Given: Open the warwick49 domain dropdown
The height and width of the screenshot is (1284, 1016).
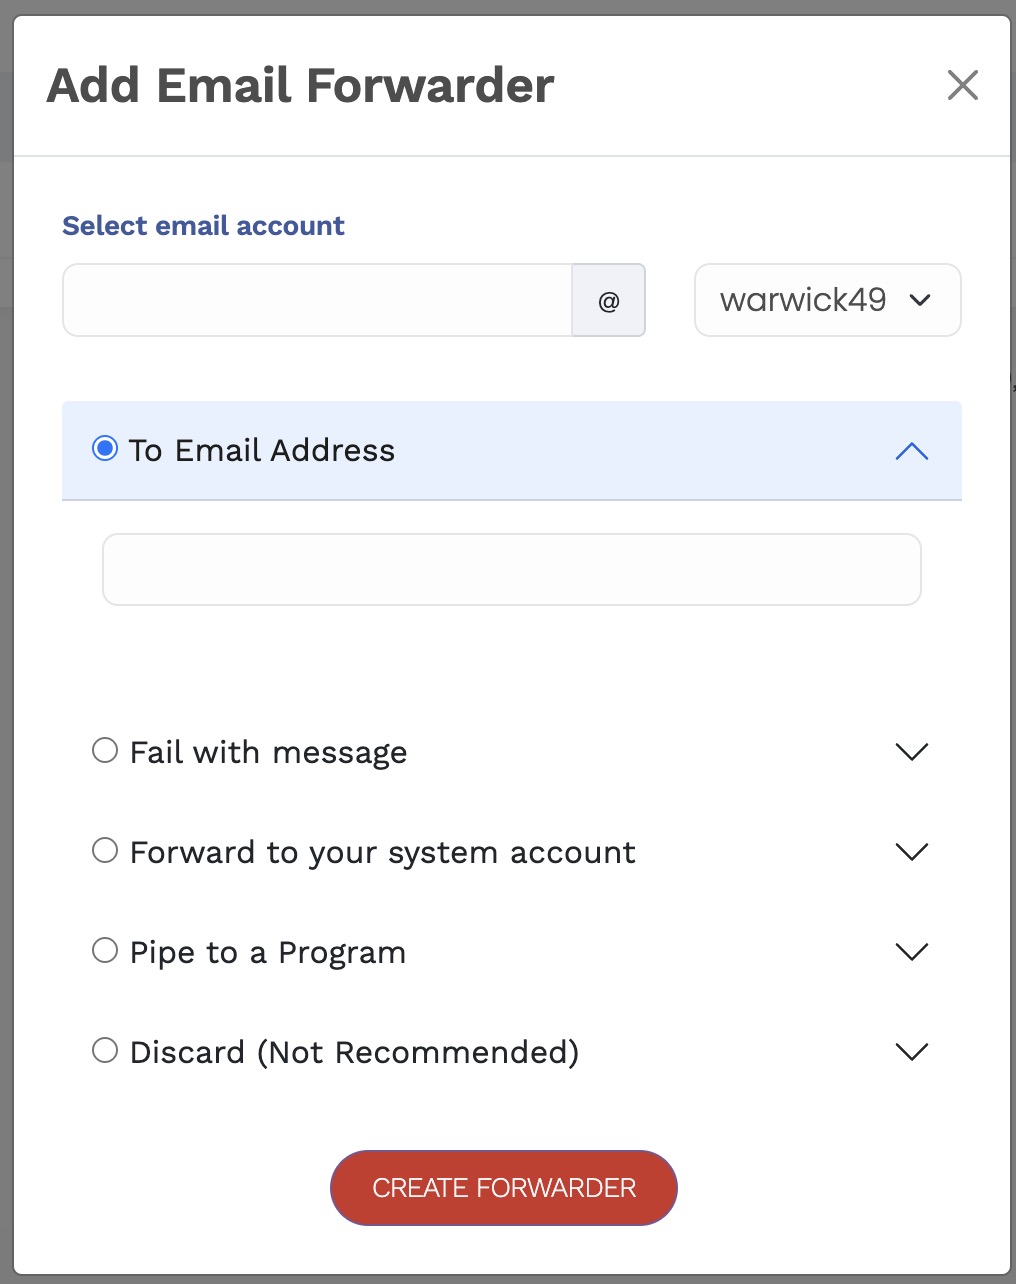Looking at the screenshot, I should coord(827,300).
